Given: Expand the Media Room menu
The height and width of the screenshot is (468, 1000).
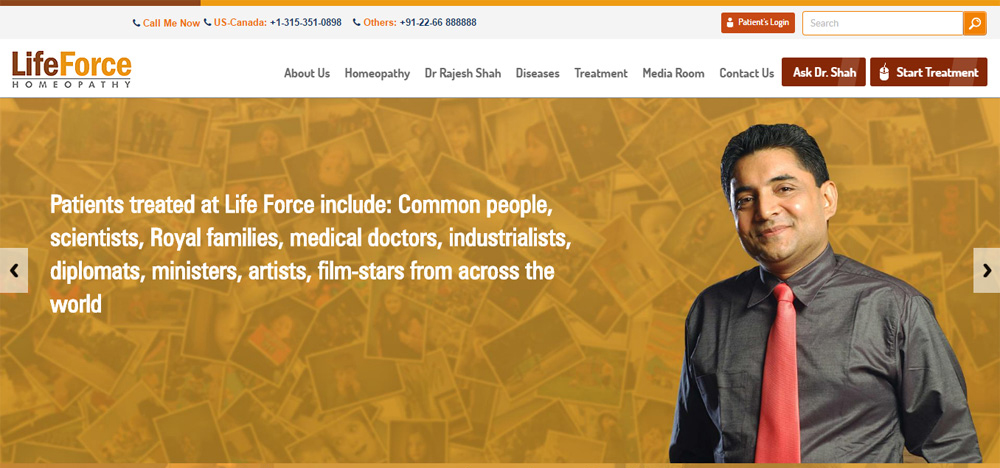Looking at the screenshot, I should pos(673,73).
